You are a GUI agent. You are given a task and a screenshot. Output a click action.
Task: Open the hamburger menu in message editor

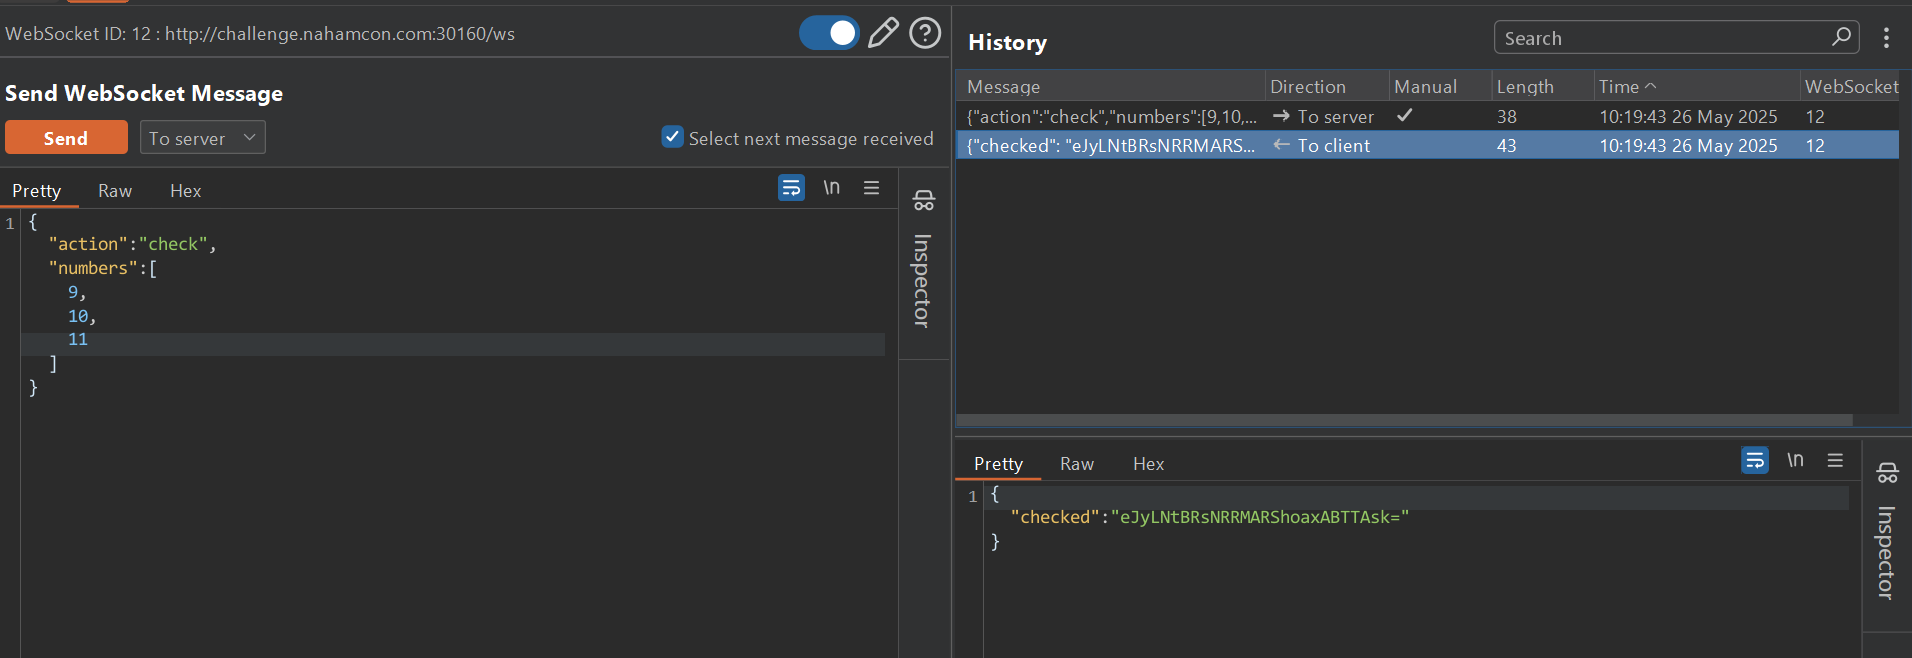point(871,188)
